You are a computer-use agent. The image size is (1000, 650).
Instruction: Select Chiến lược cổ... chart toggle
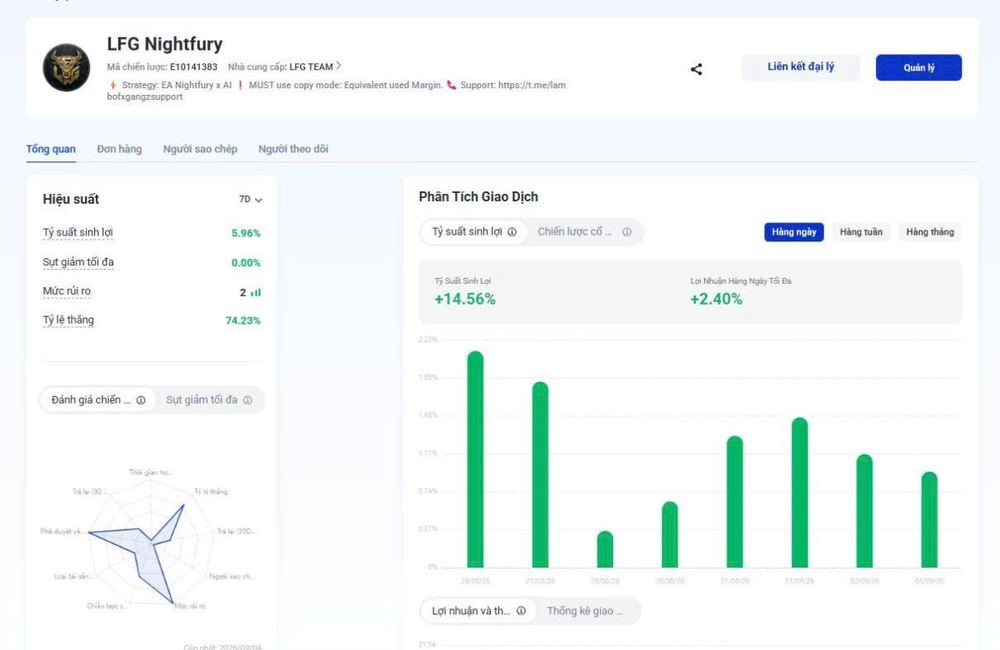584,232
